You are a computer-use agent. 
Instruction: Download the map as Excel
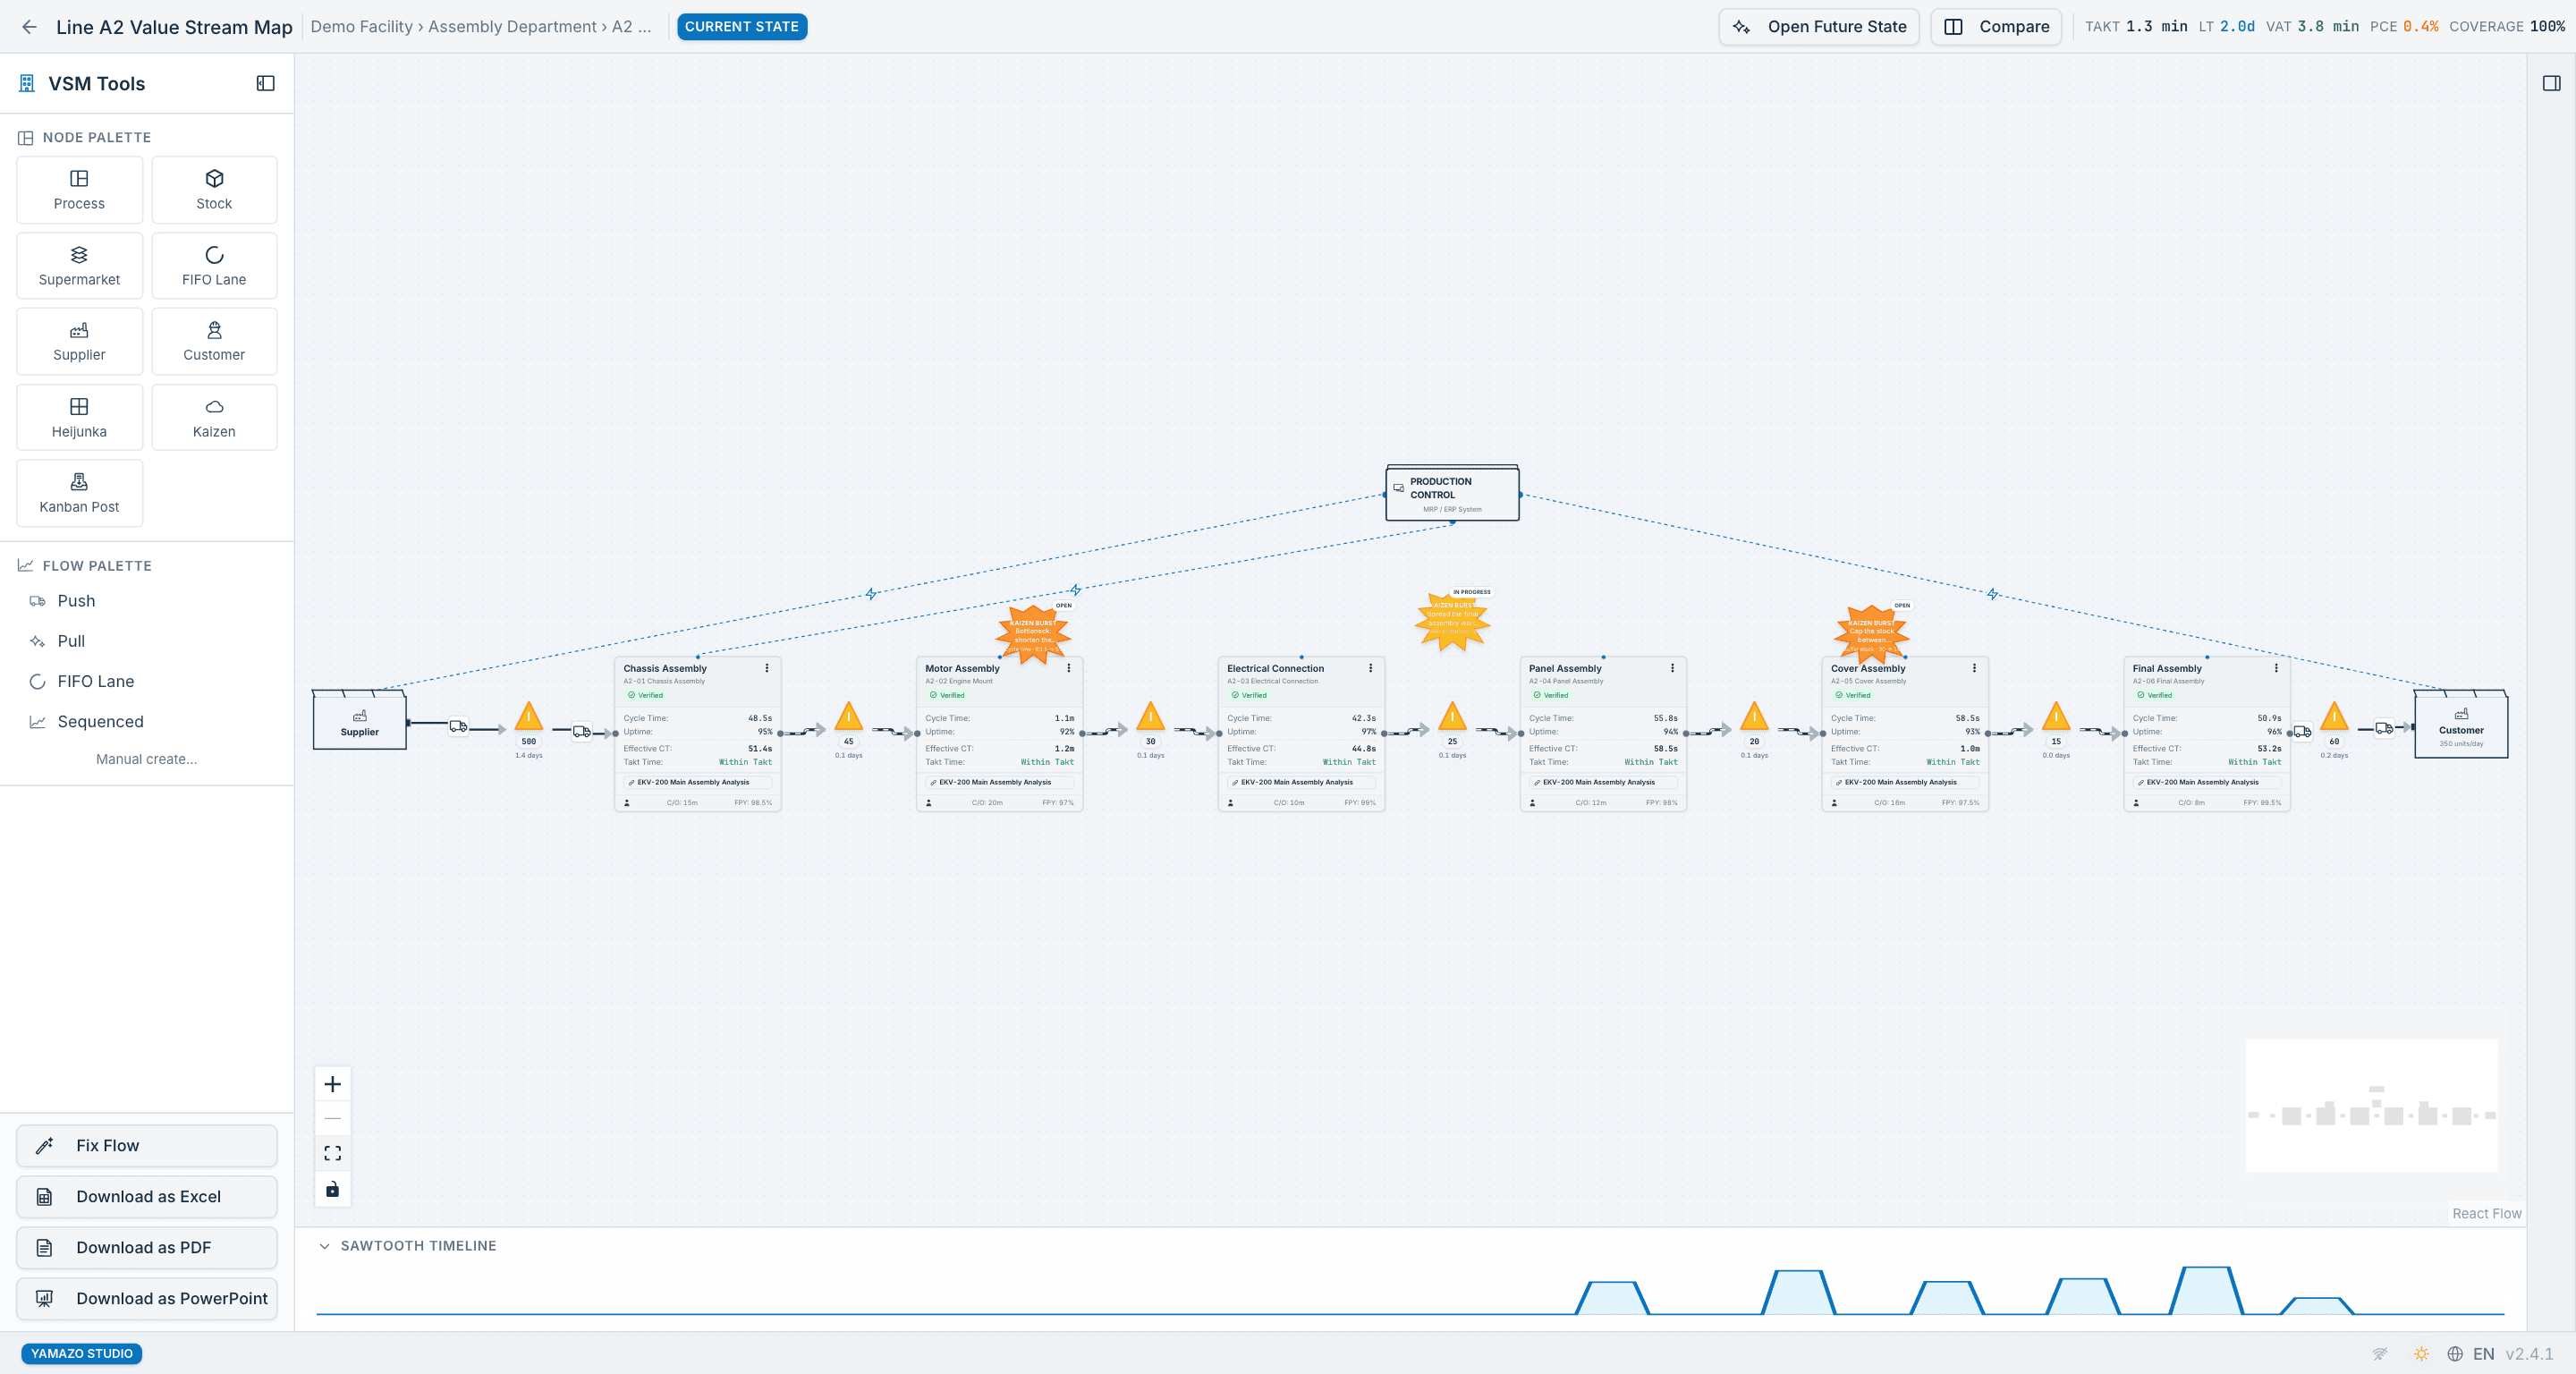tap(146, 1197)
